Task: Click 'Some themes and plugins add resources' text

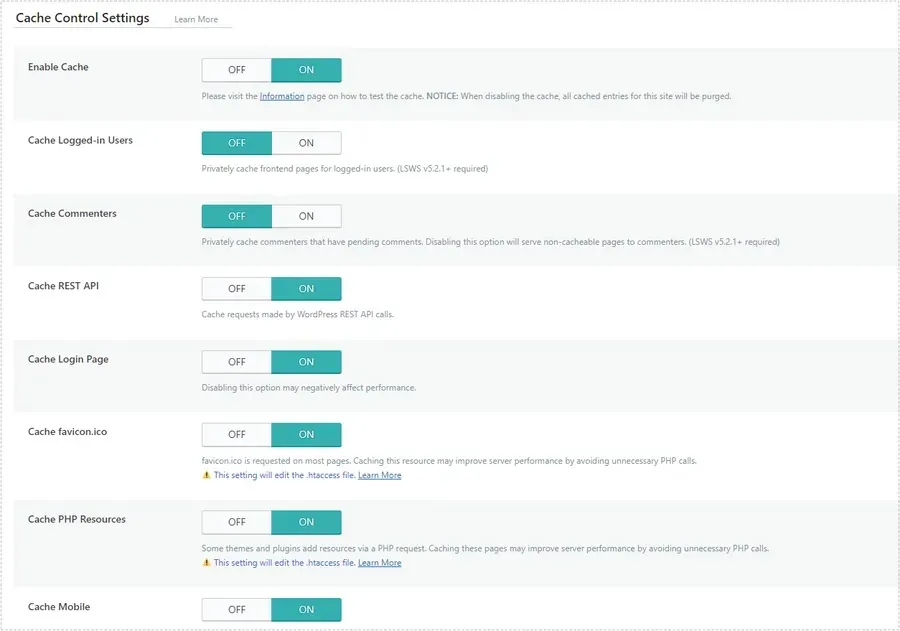Action: (485, 548)
